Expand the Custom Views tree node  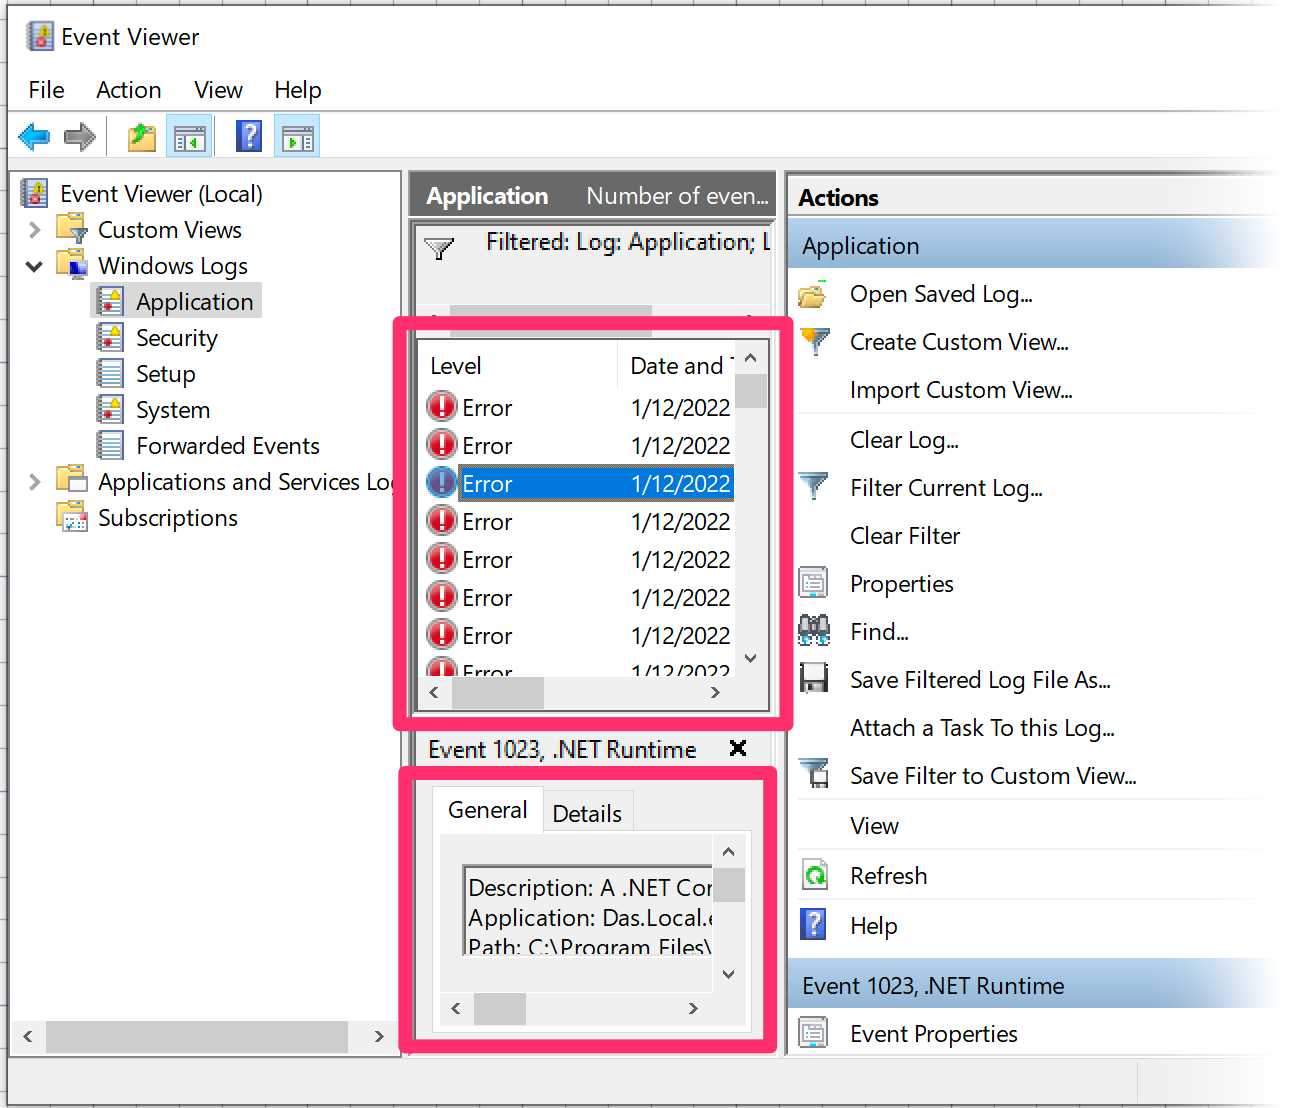(35, 230)
